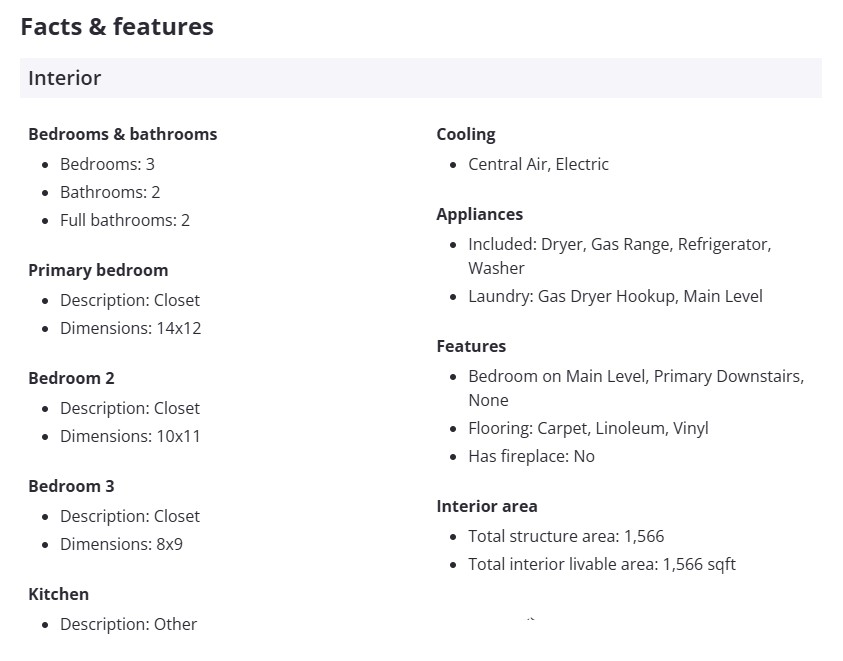Select the Cooling heading
This screenshot has height=661, width=843.
465,134
